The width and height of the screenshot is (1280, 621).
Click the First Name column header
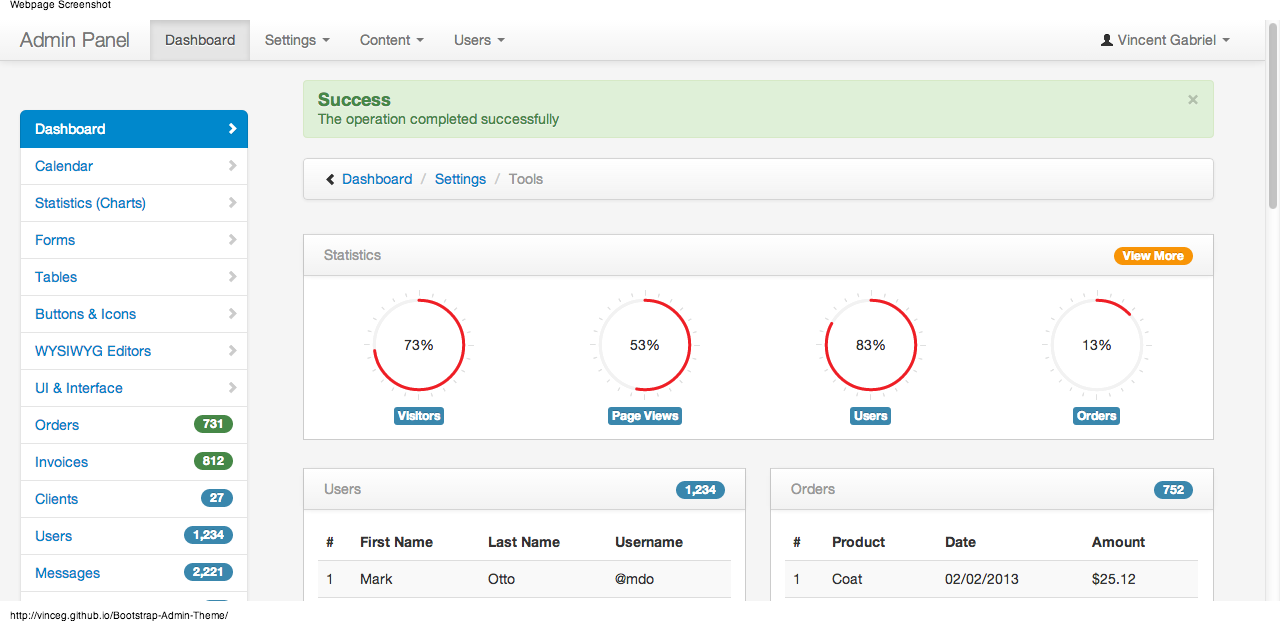[396, 542]
